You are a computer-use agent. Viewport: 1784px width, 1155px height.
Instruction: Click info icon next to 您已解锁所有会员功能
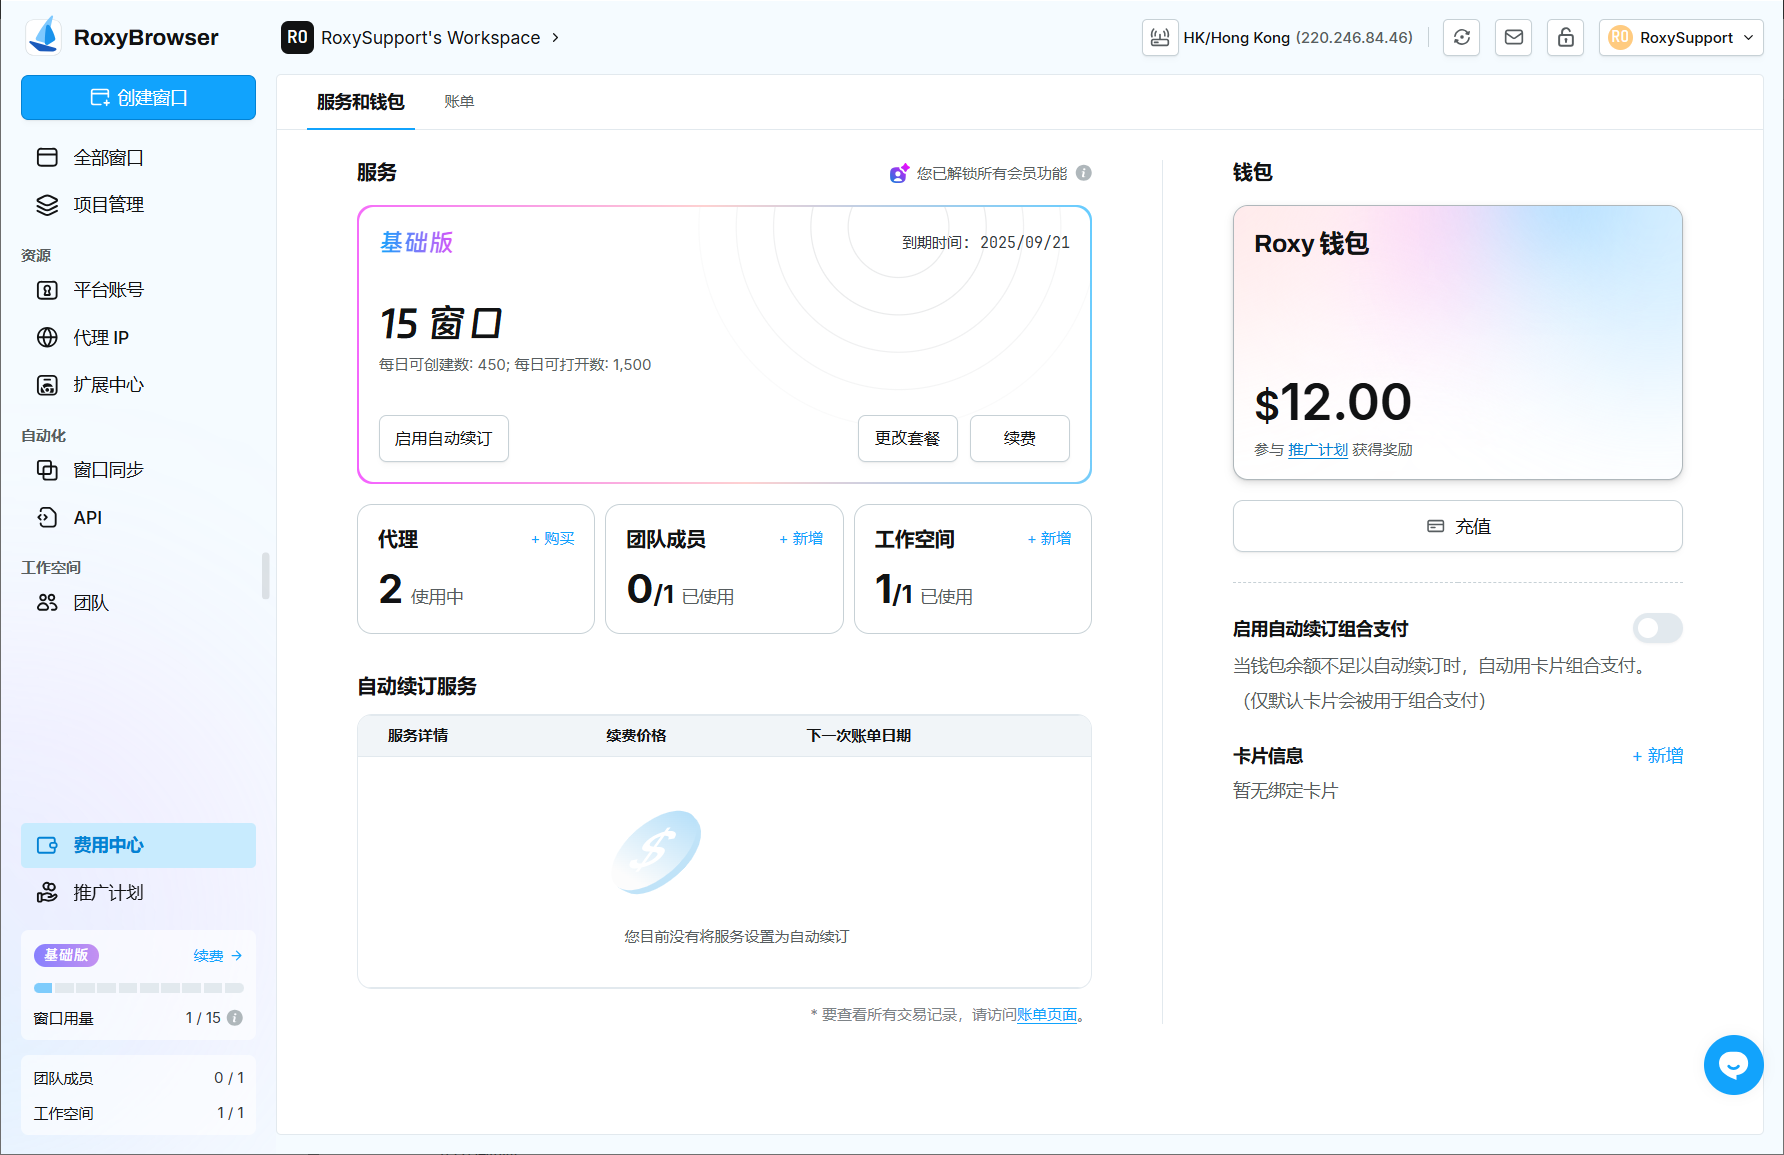pos(1084,173)
